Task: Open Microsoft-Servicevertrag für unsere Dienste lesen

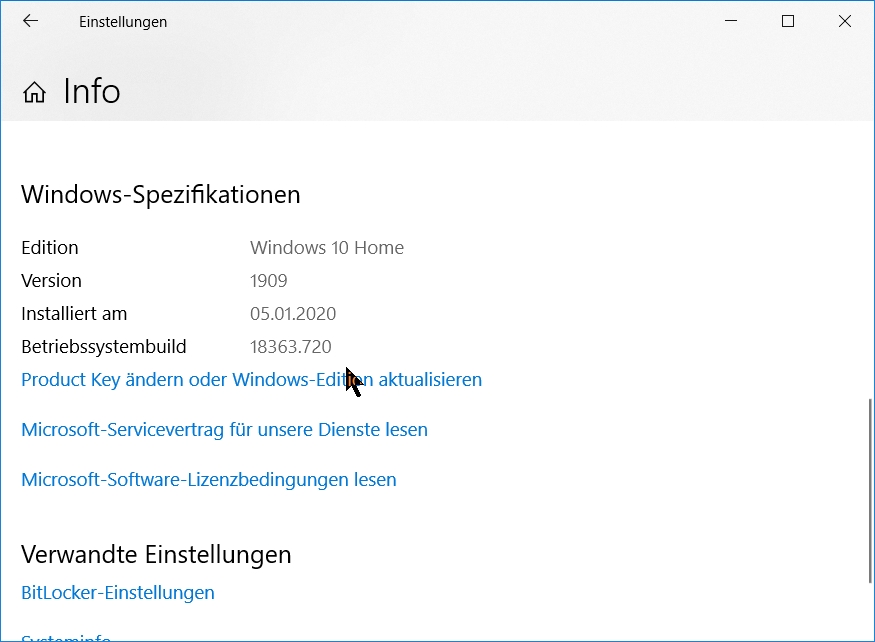Action: pyautogui.click(x=224, y=430)
